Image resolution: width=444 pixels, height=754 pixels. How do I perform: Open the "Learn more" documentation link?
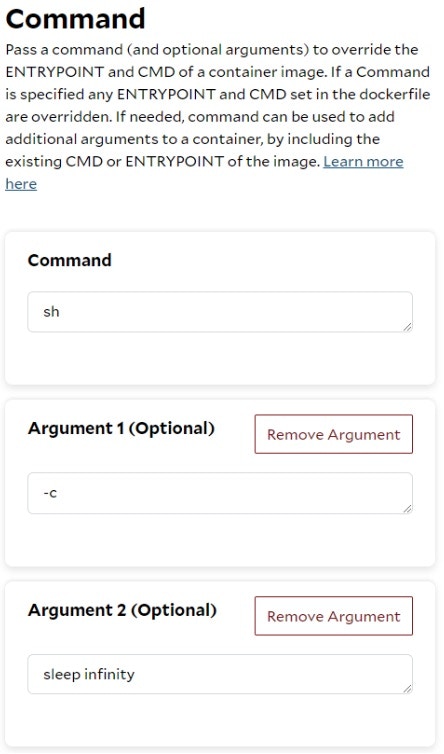[363, 162]
